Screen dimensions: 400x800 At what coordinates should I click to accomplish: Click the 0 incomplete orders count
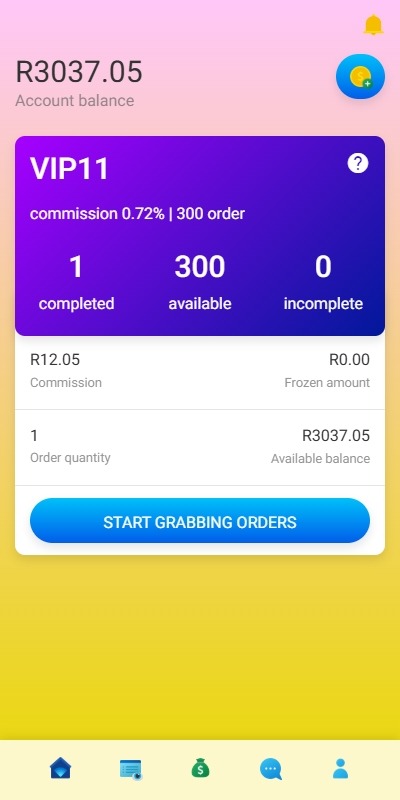(323, 267)
